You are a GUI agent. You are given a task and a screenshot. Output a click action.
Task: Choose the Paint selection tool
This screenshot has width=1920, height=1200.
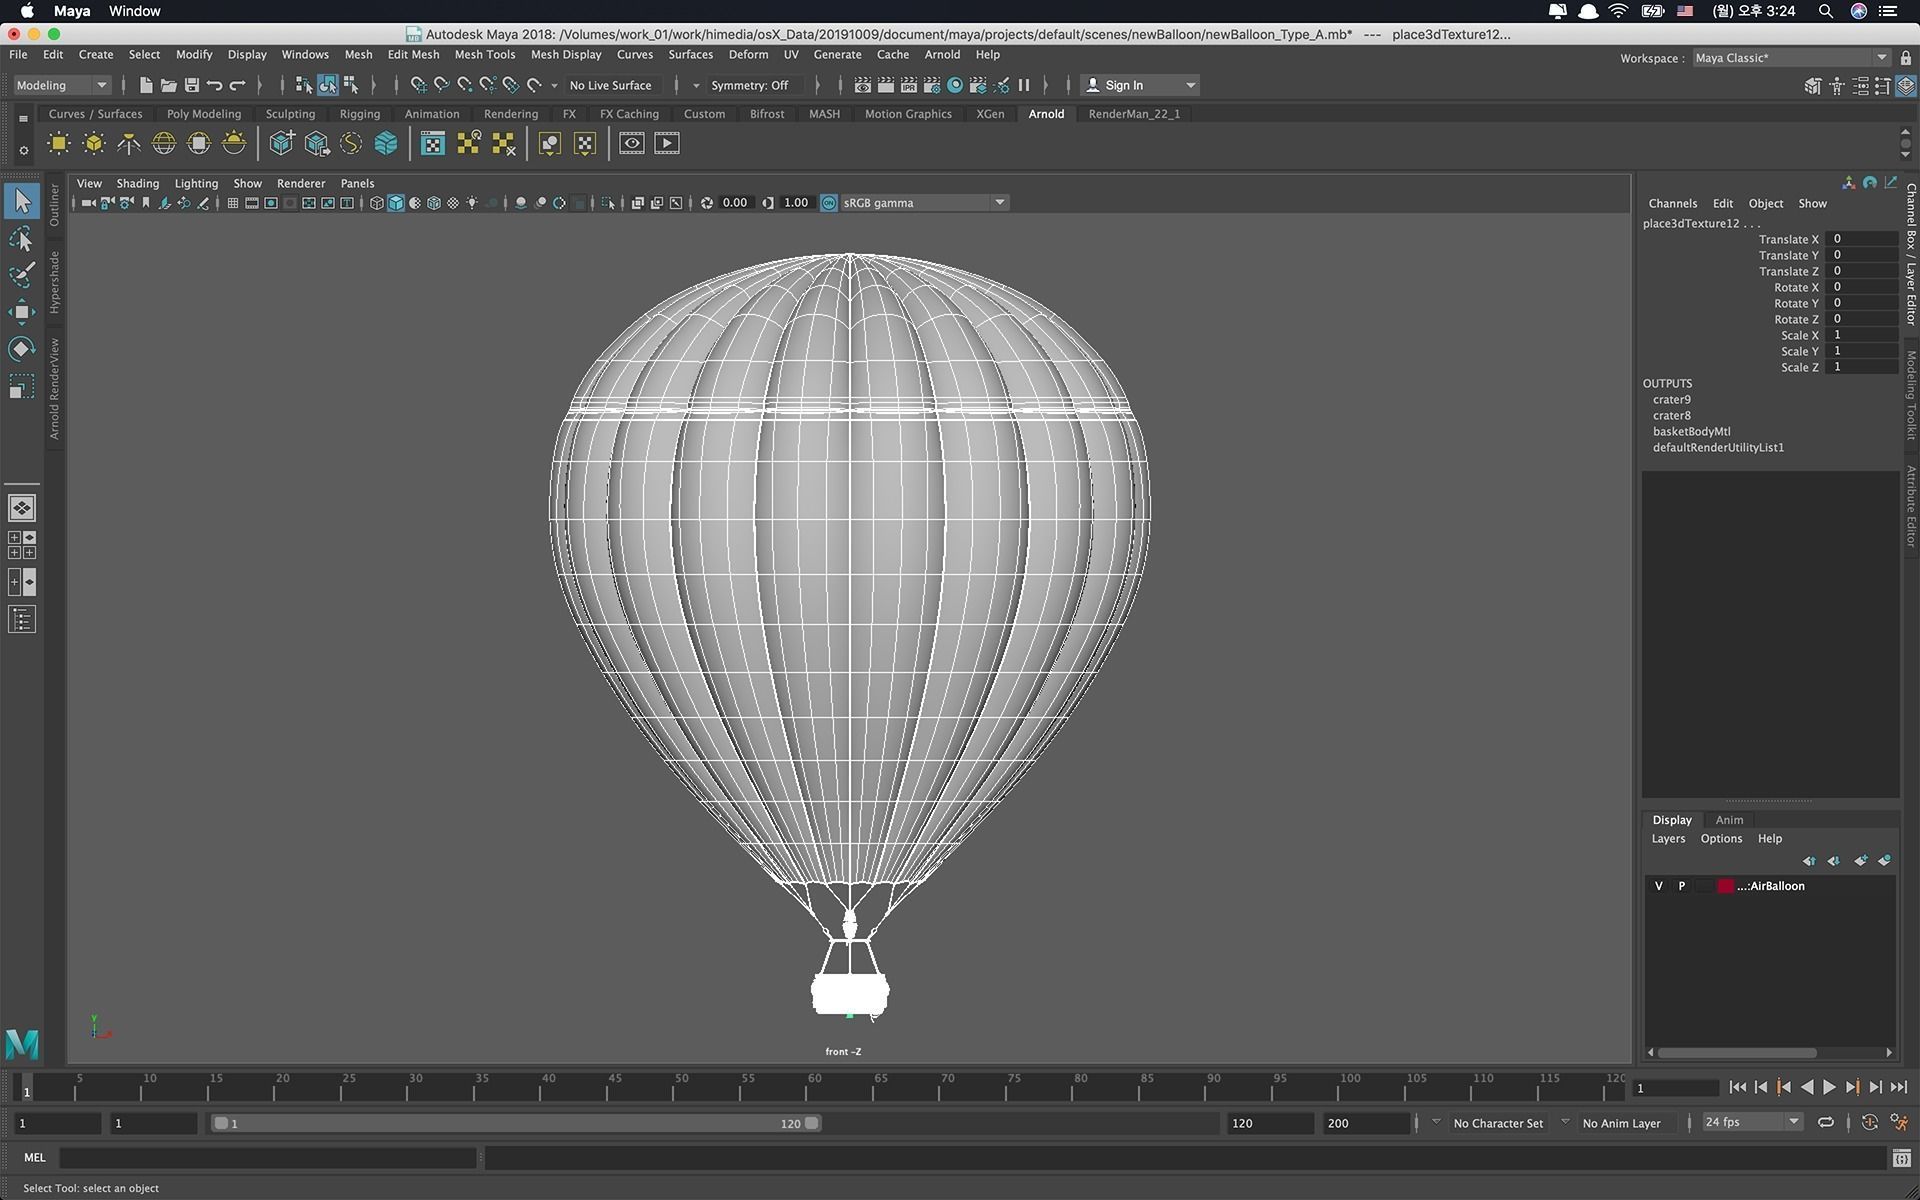point(21,275)
